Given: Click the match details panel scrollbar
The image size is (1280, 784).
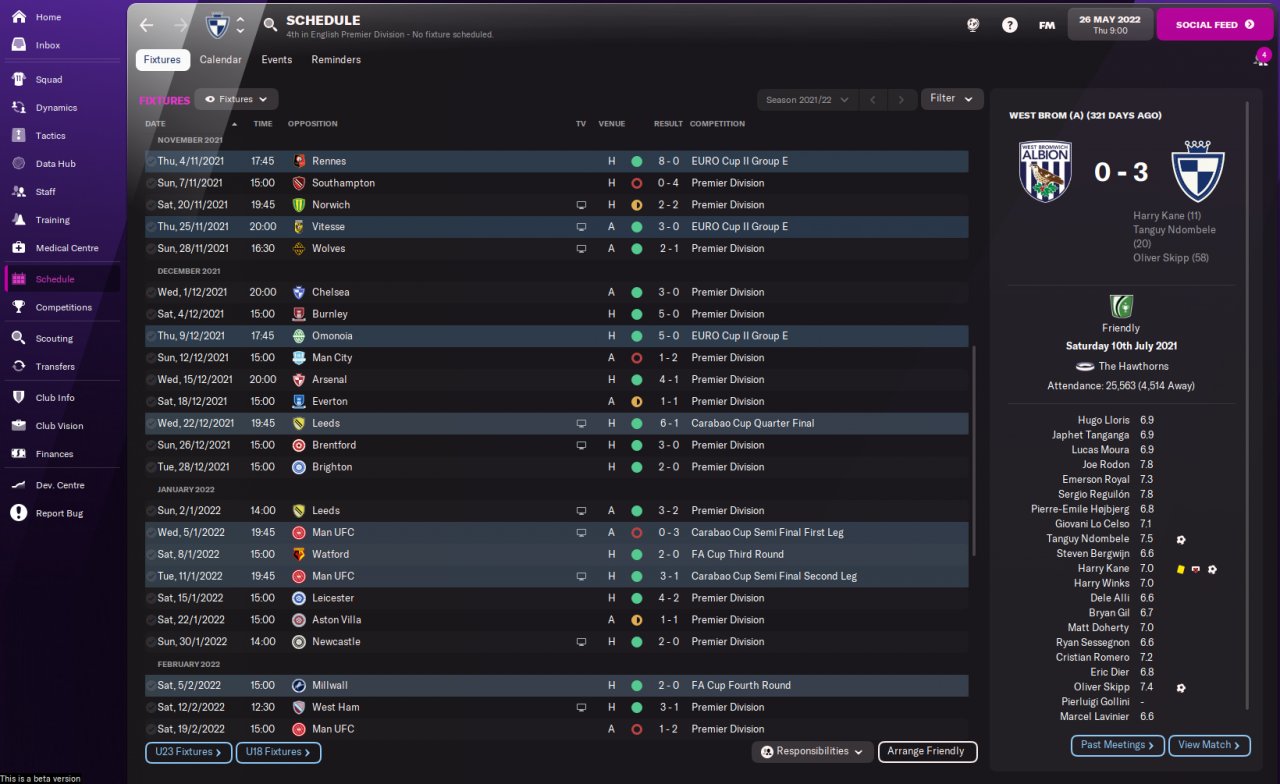Looking at the screenshot, I should tap(1248, 405).
